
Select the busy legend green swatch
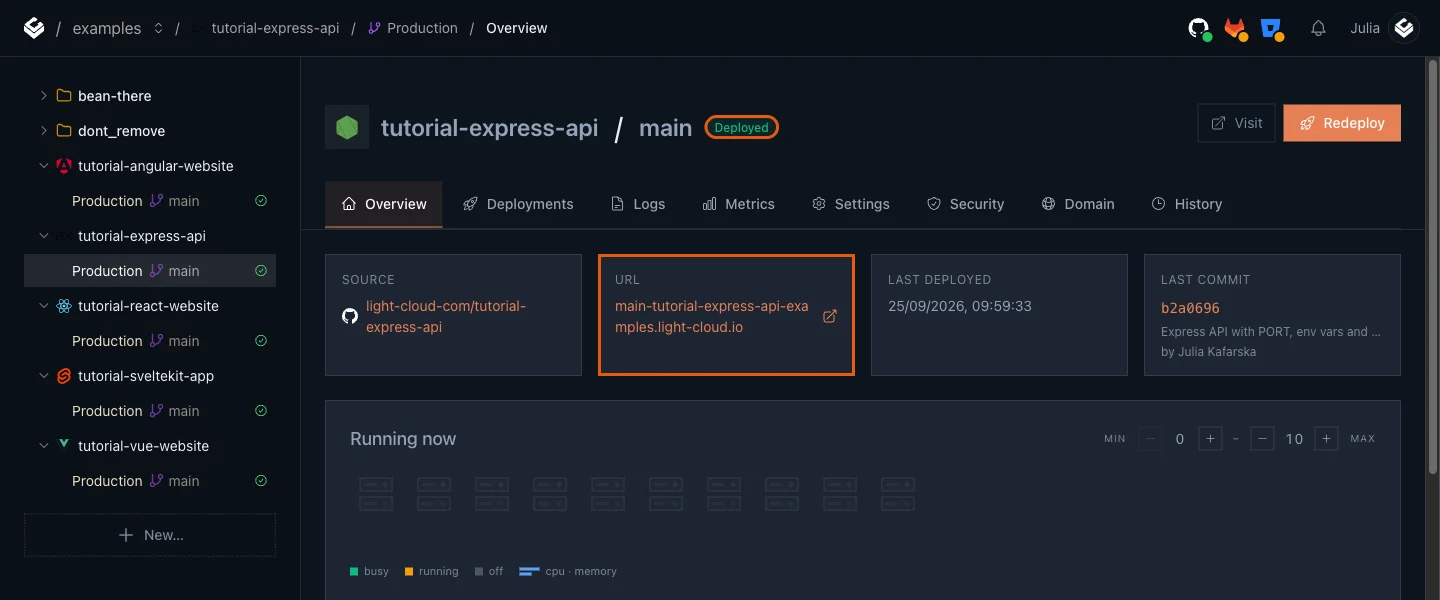[354, 572]
